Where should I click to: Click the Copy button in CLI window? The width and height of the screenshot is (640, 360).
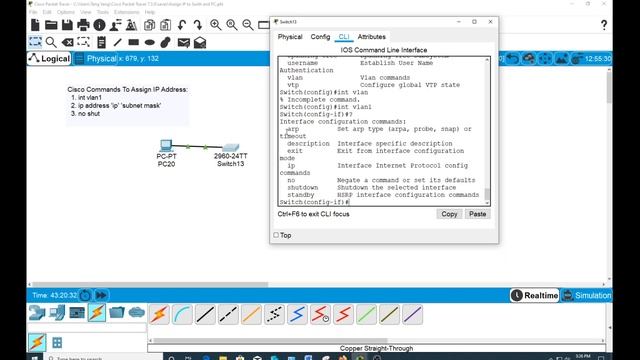pos(449,214)
